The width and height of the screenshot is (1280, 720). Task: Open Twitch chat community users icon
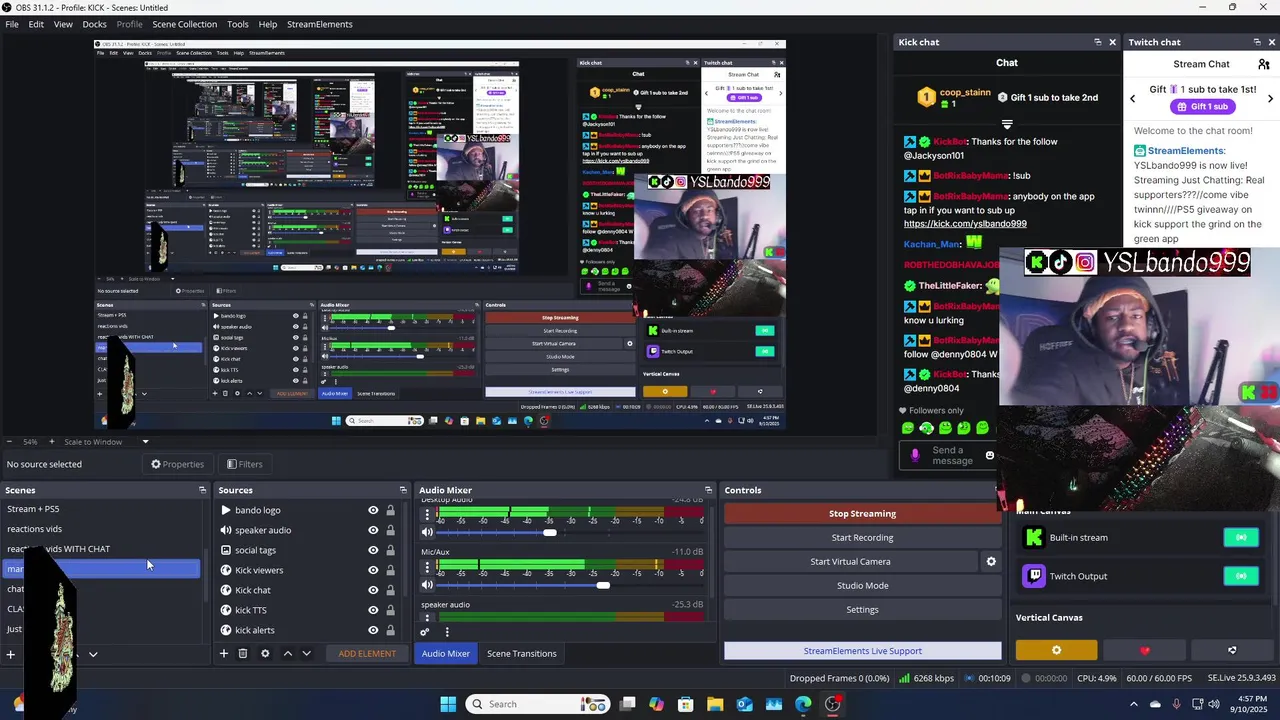click(x=1264, y=64)
